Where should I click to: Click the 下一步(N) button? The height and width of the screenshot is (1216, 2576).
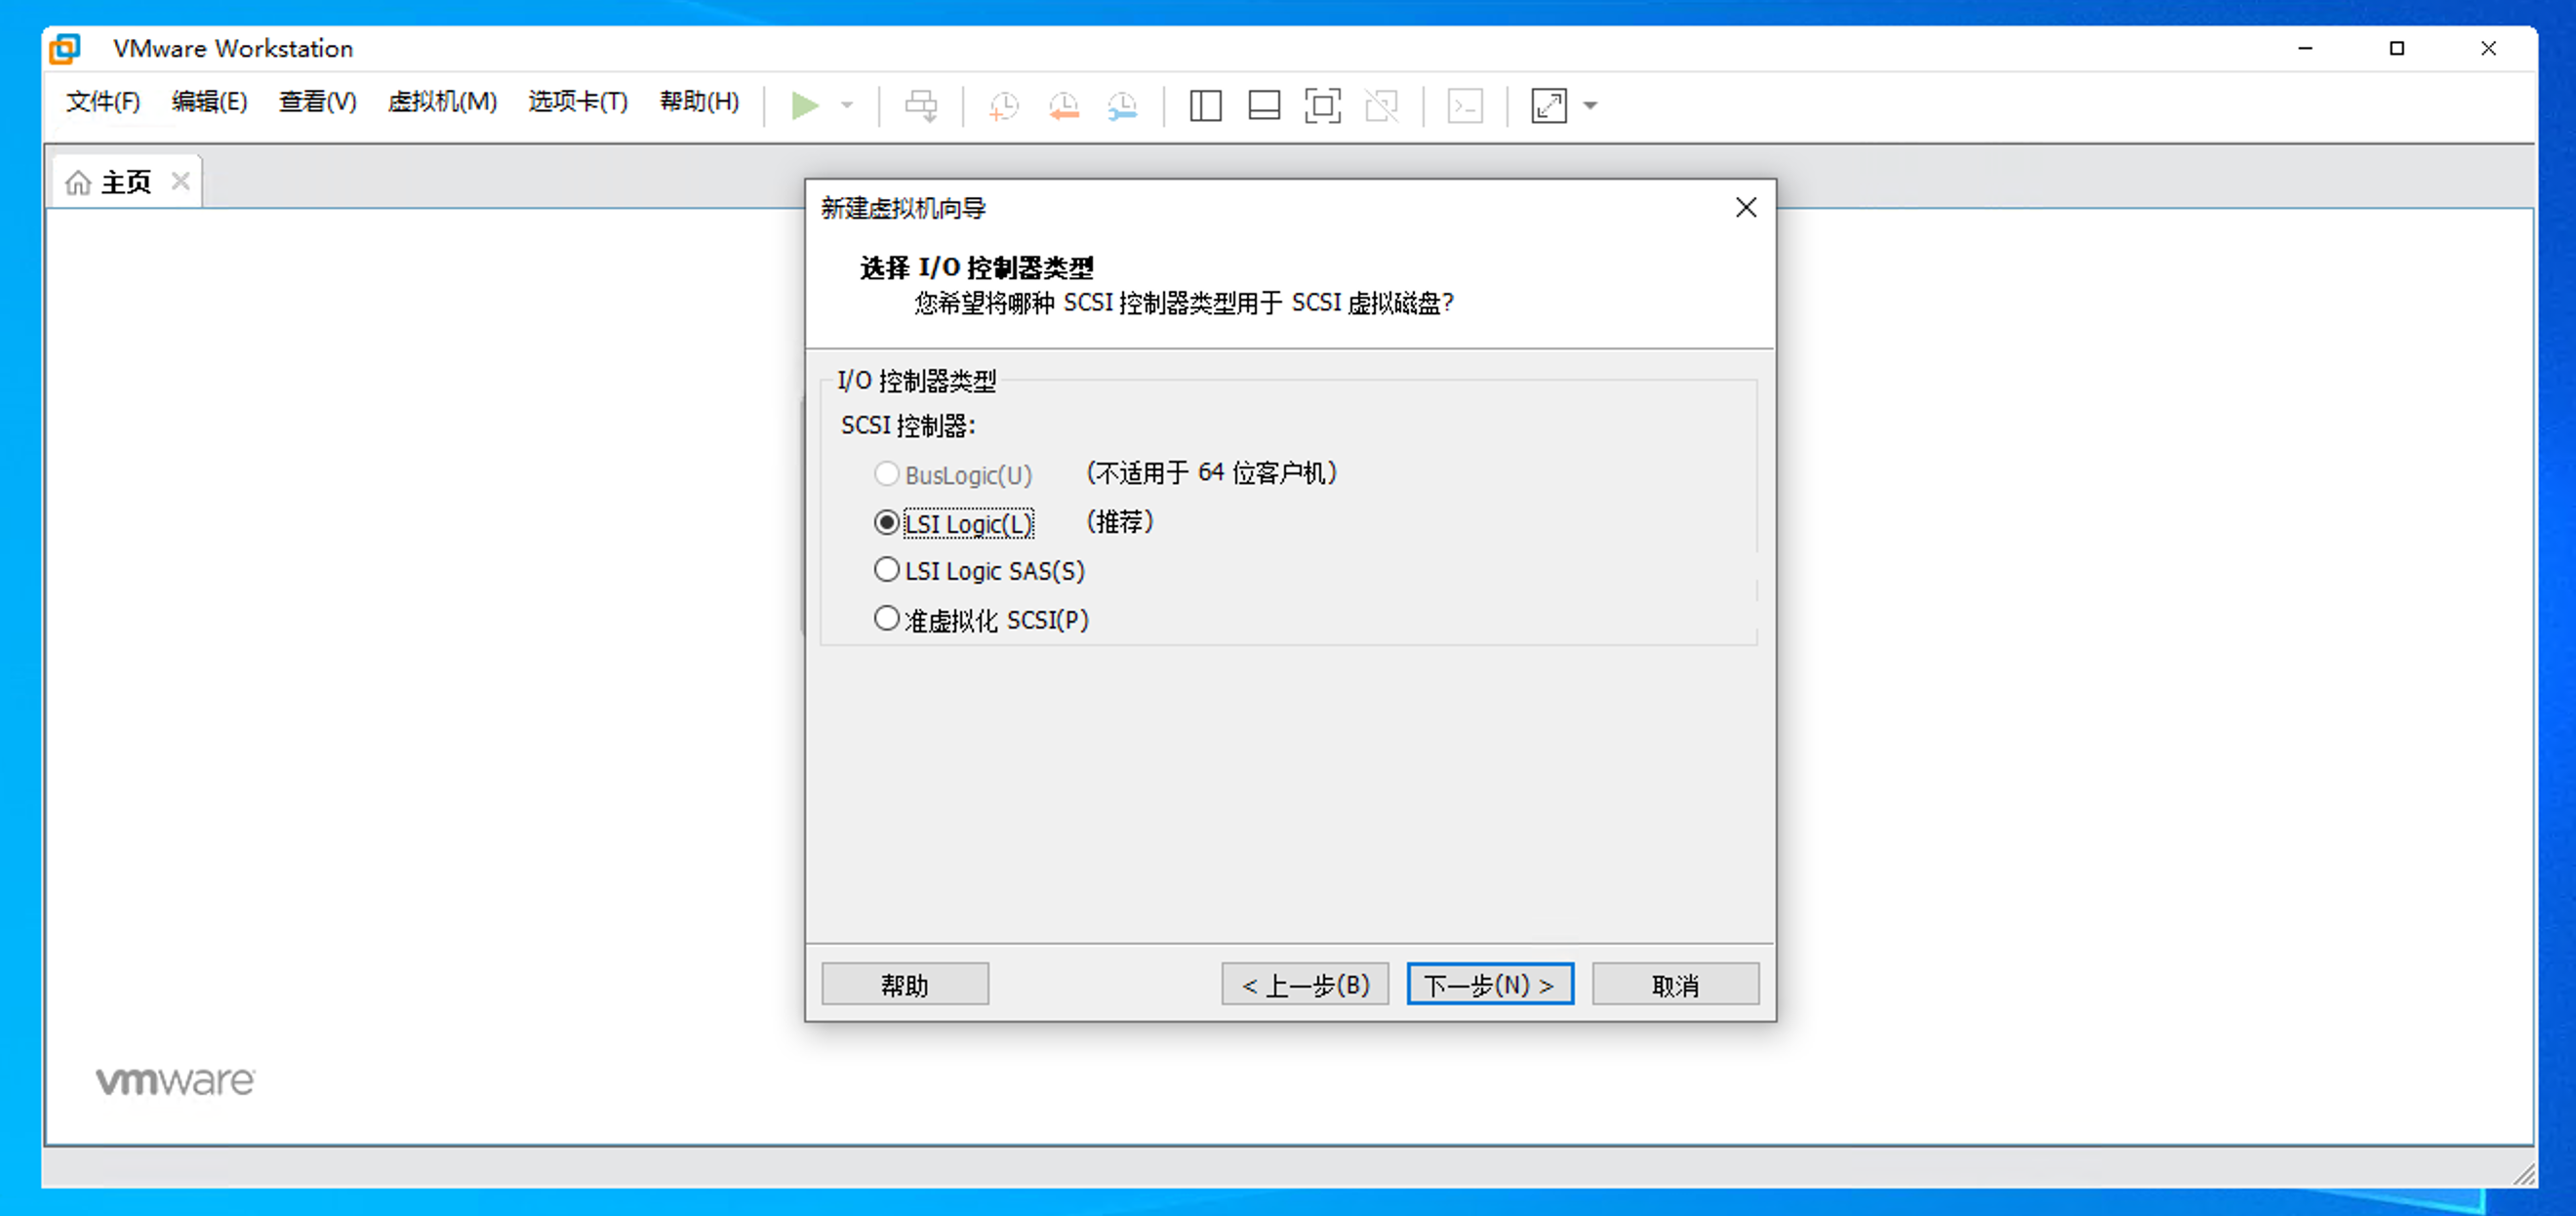[1489, 984]
